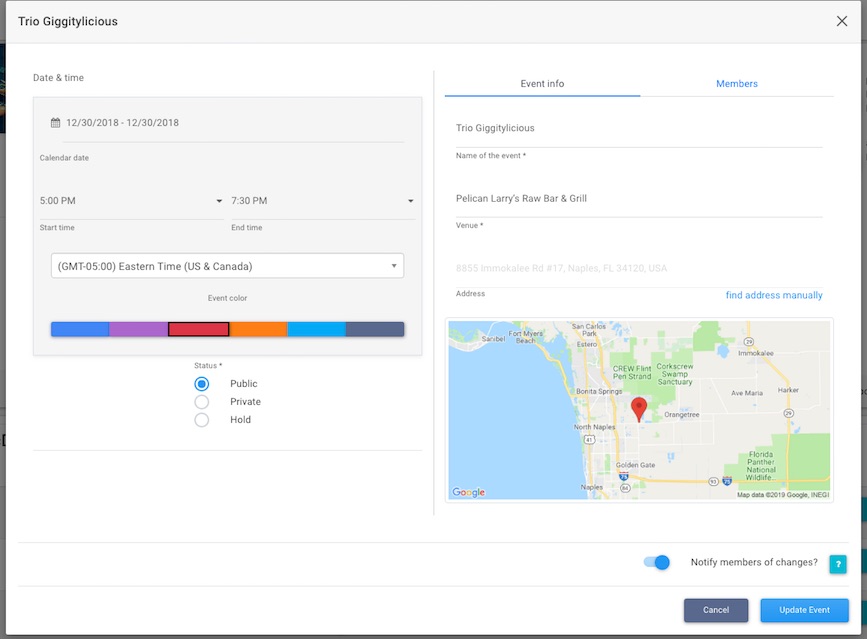Click the calendar icon beside the date range
The width and height of the screenshot is (867, 639).
pos(56,123)
